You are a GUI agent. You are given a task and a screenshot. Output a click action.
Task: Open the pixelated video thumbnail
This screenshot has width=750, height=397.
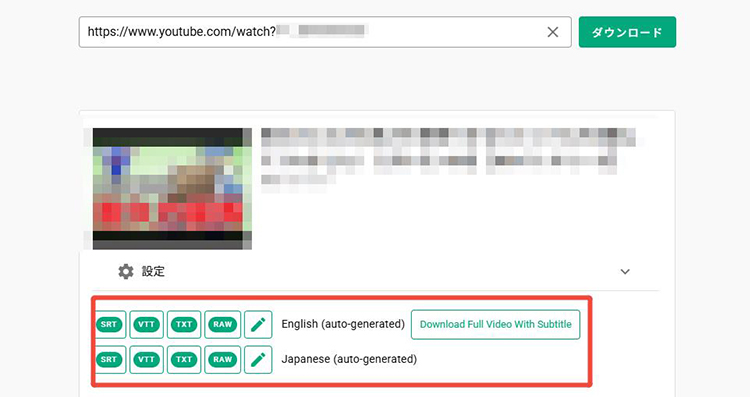click(x=172, y=188)
